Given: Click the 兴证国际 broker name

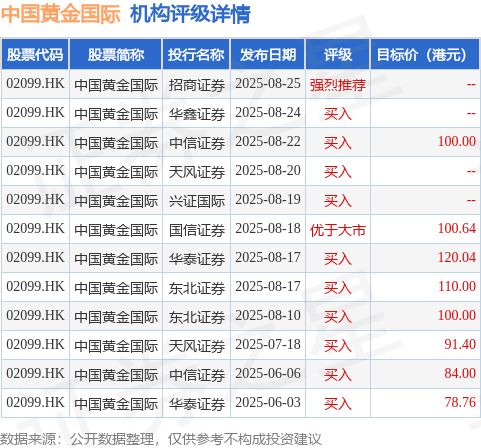Looking at the screenshot, I should (197, 201).
